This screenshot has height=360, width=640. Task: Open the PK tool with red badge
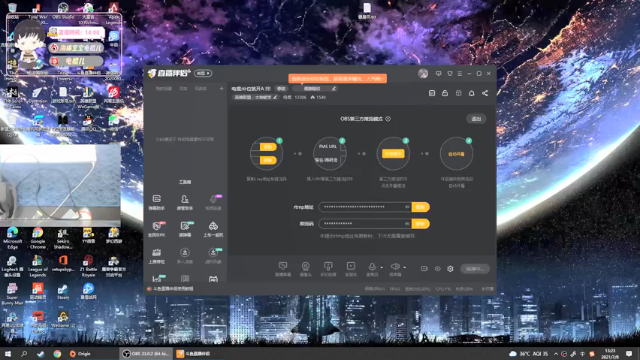tap(156, 229)
